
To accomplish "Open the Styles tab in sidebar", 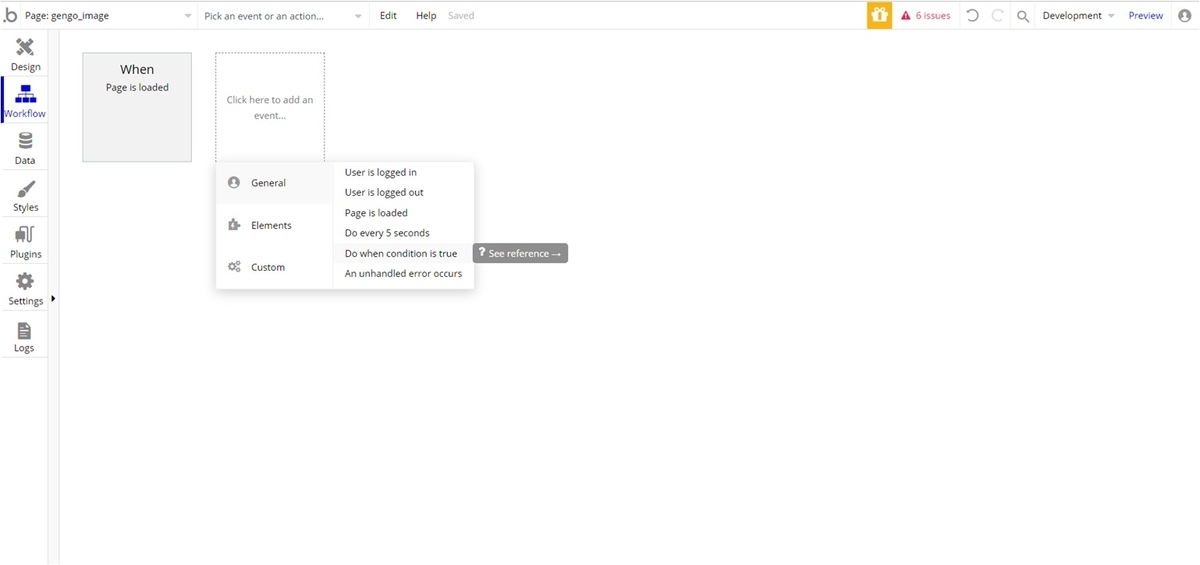I will (25, 195).
